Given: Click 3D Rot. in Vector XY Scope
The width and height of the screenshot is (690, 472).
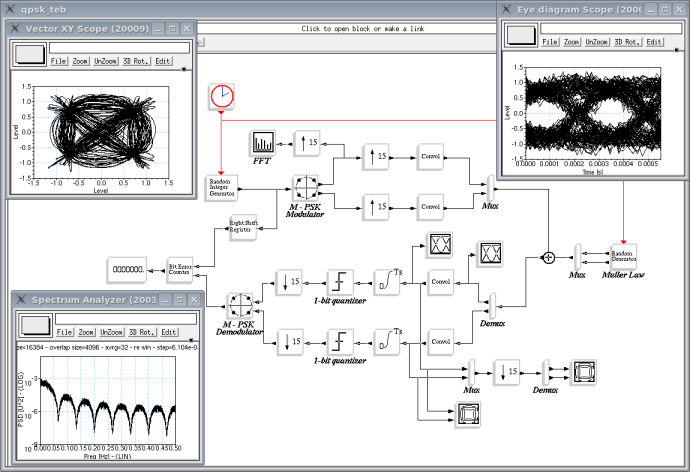Looking at the screenshot, I should coord(136,61).
